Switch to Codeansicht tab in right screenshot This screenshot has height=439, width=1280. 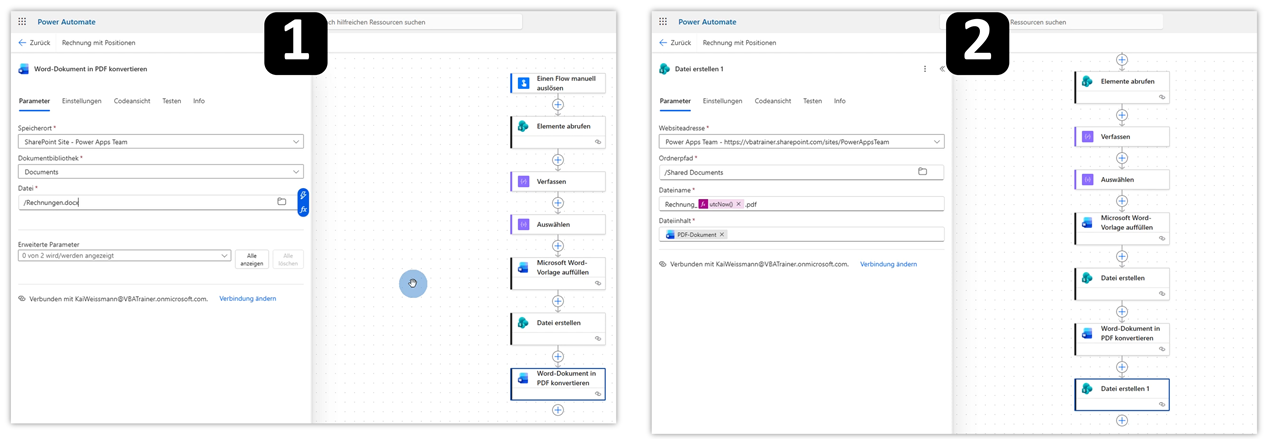[x=773, y=101]
